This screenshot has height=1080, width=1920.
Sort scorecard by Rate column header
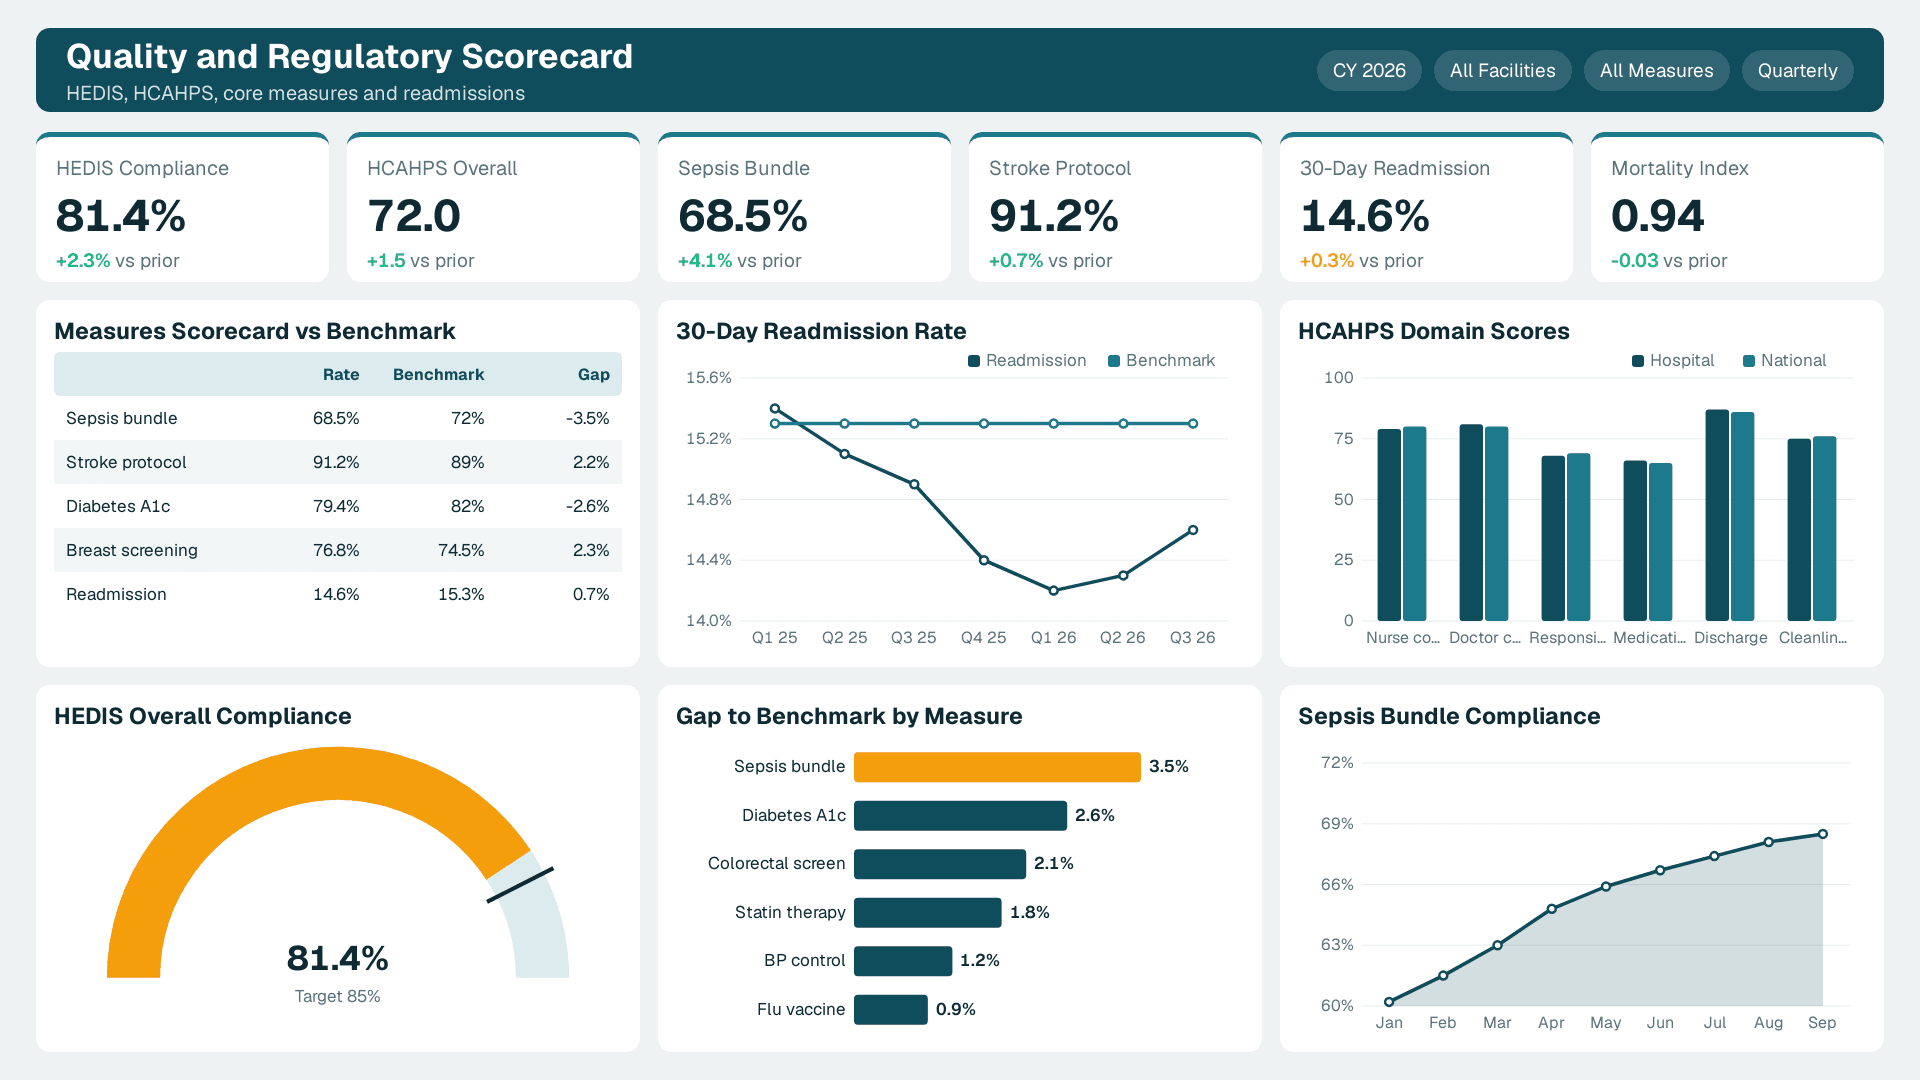click(x=341, y=374)
